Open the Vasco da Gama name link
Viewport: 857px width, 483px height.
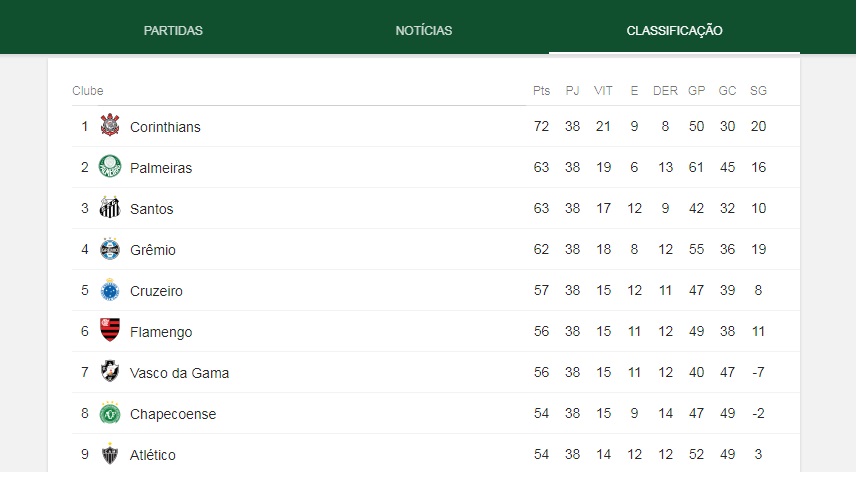tap(179, 373)
